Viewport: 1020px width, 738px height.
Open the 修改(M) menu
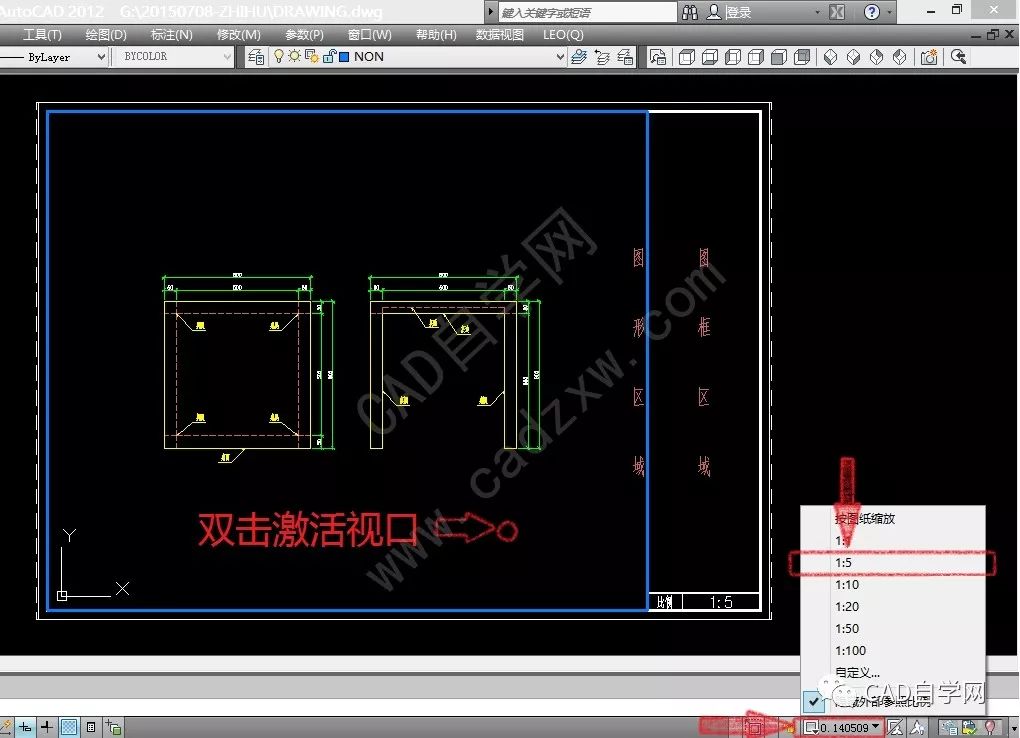click(238, 35)
